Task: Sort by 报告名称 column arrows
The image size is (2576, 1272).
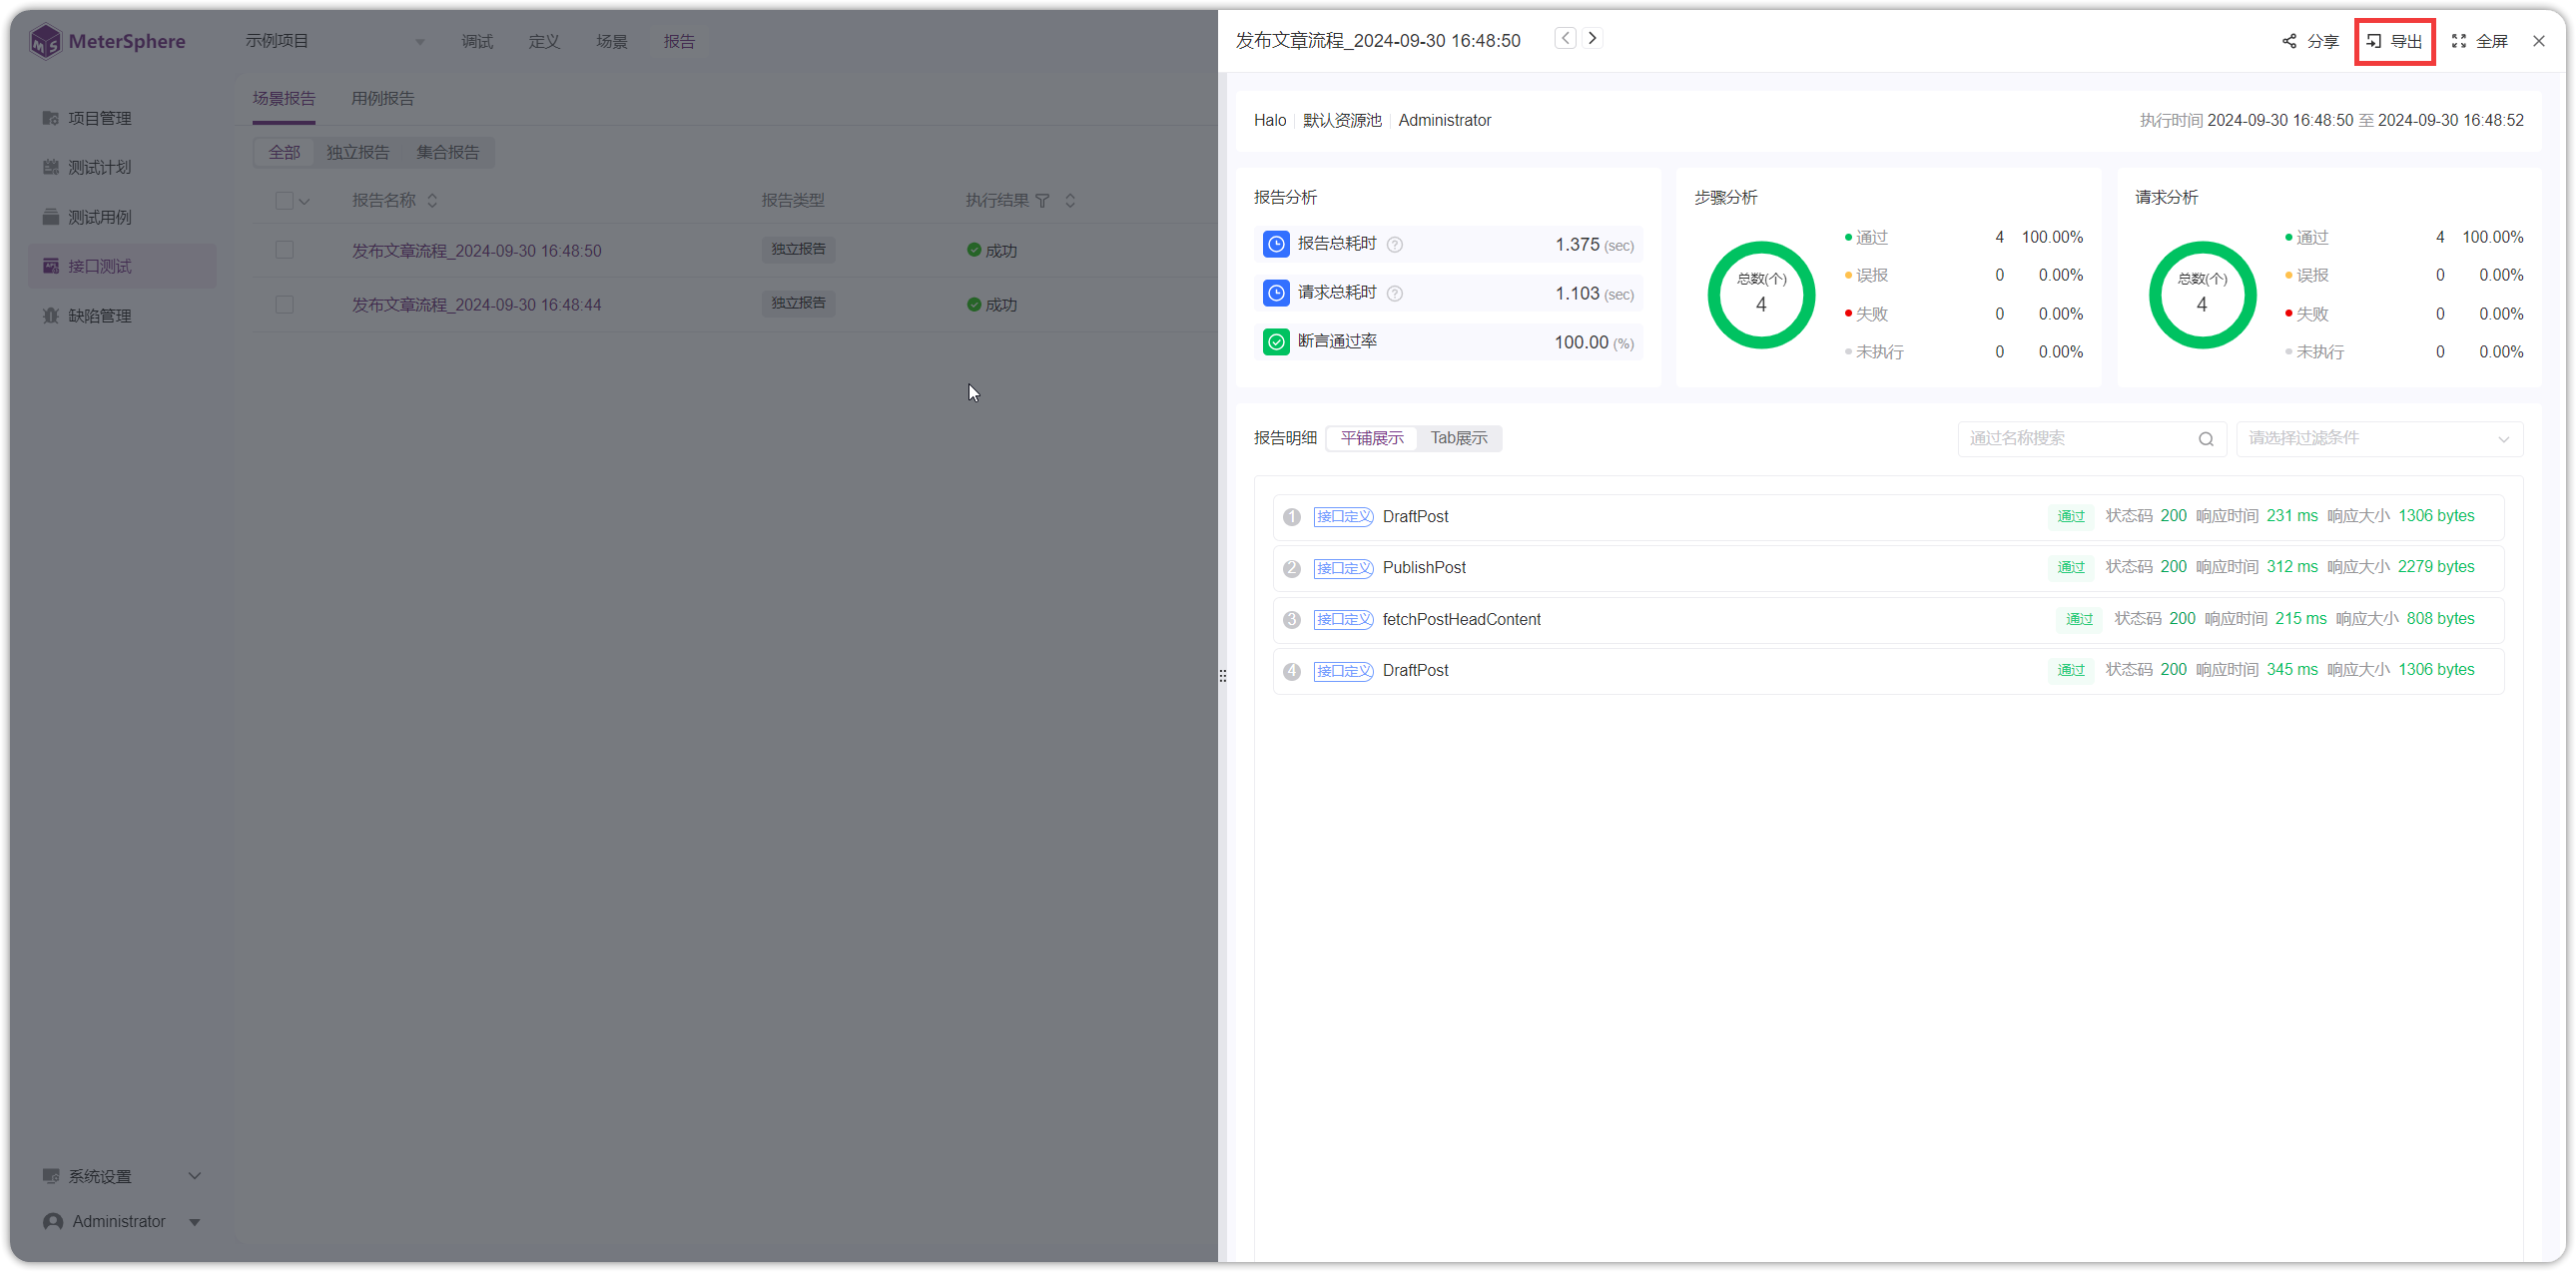Action: pos(432,201)
